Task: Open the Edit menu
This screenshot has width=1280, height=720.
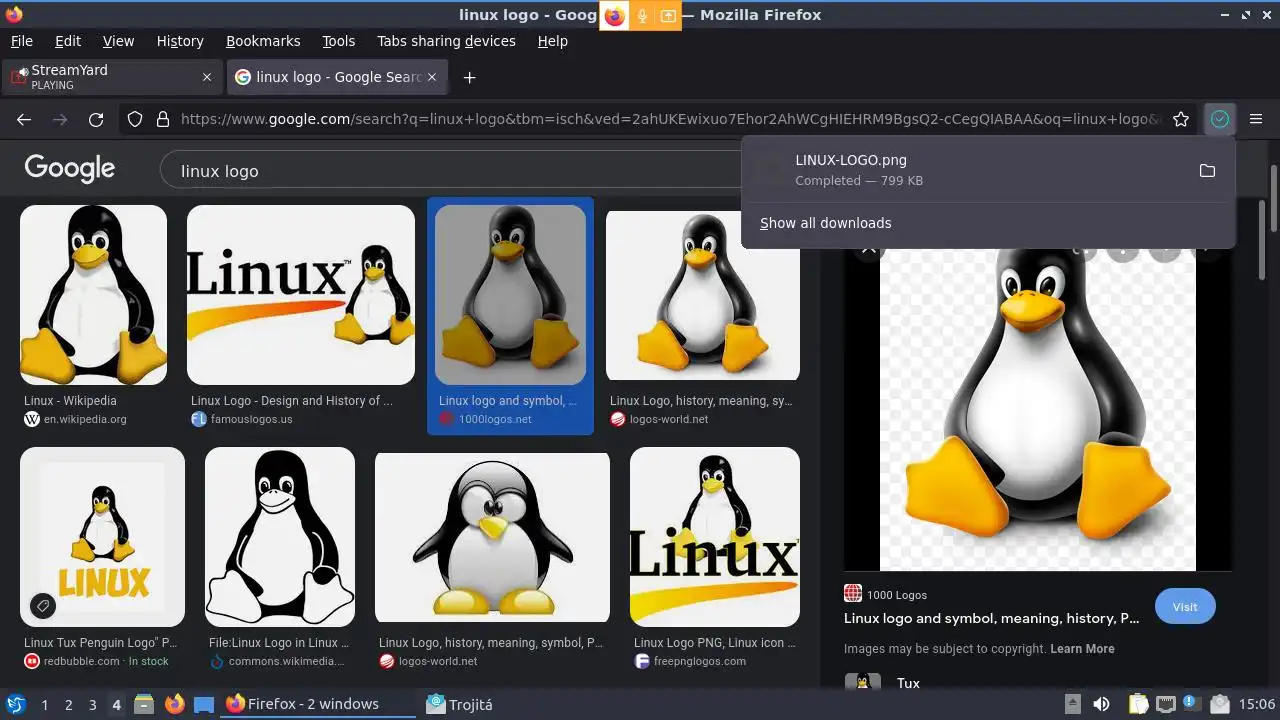Action: click(x=68, y=41)
